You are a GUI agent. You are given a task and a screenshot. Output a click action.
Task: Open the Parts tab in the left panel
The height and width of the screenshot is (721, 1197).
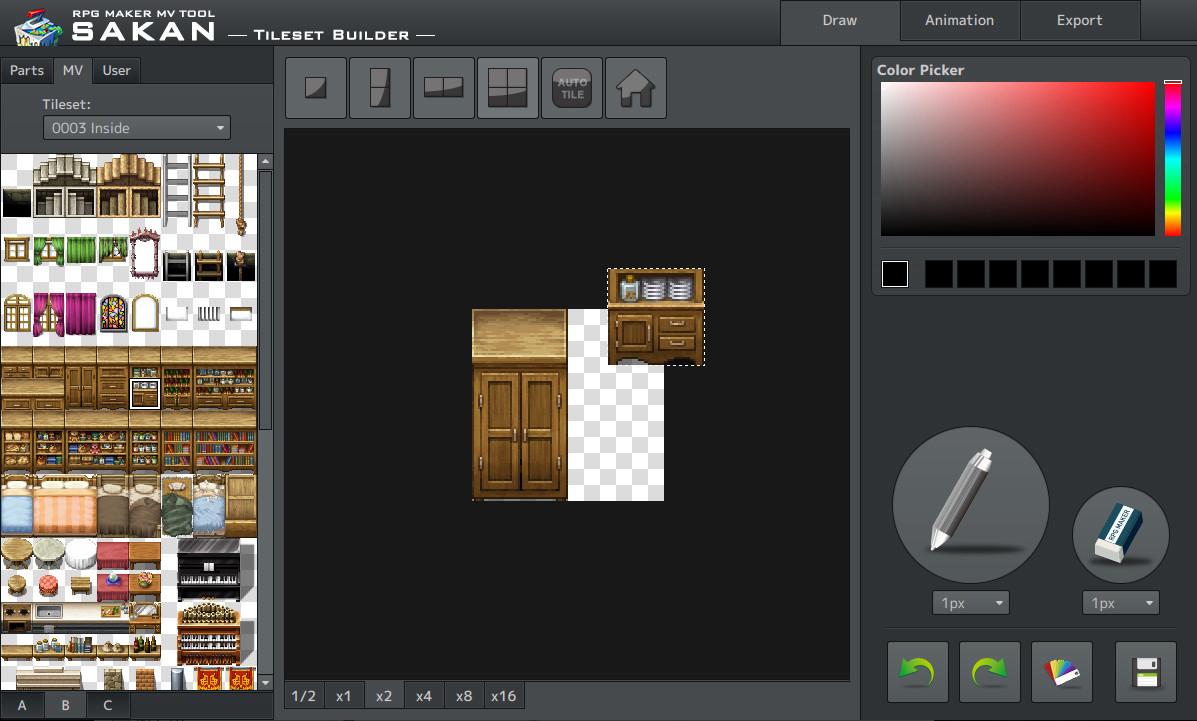[x=26, y=70]
